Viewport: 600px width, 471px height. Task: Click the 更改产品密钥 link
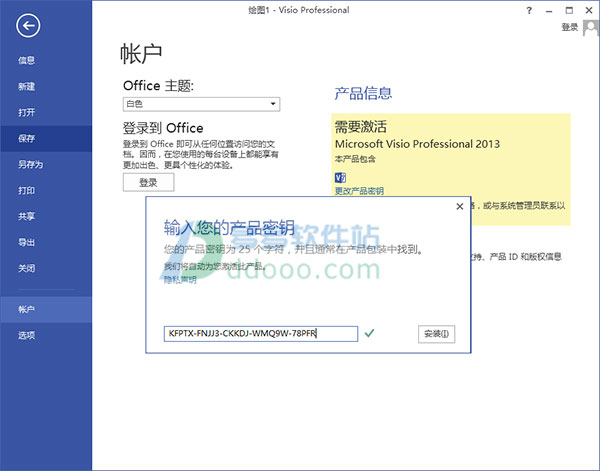tap(359, 191)
